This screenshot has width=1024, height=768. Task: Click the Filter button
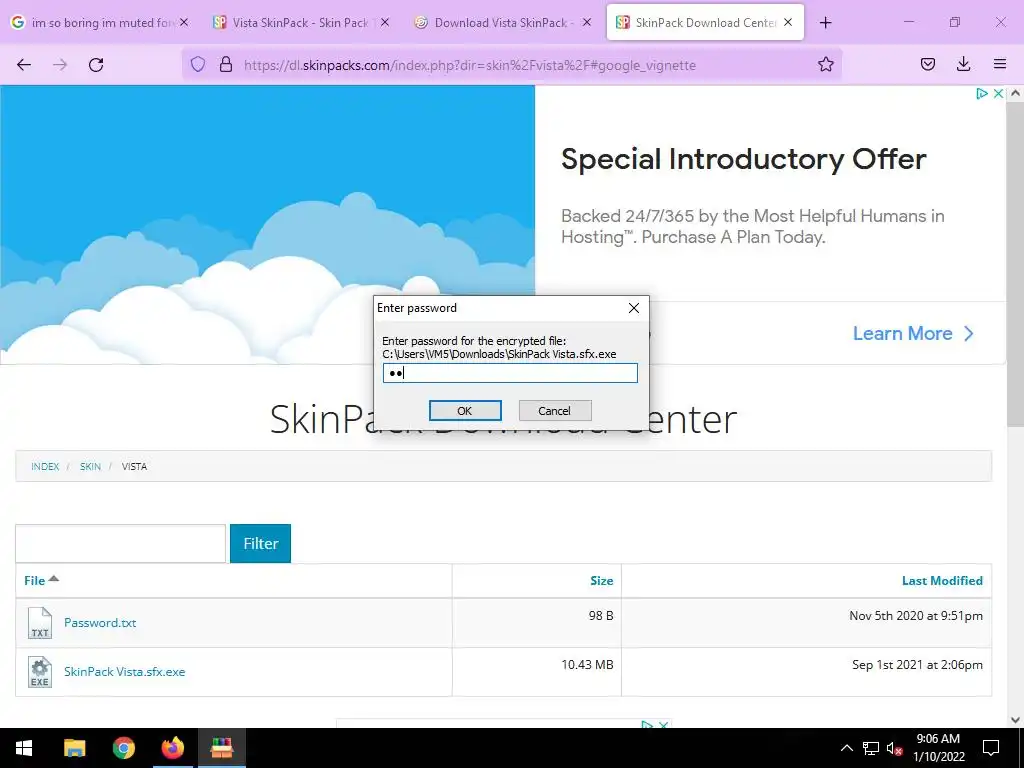[261, 543]
